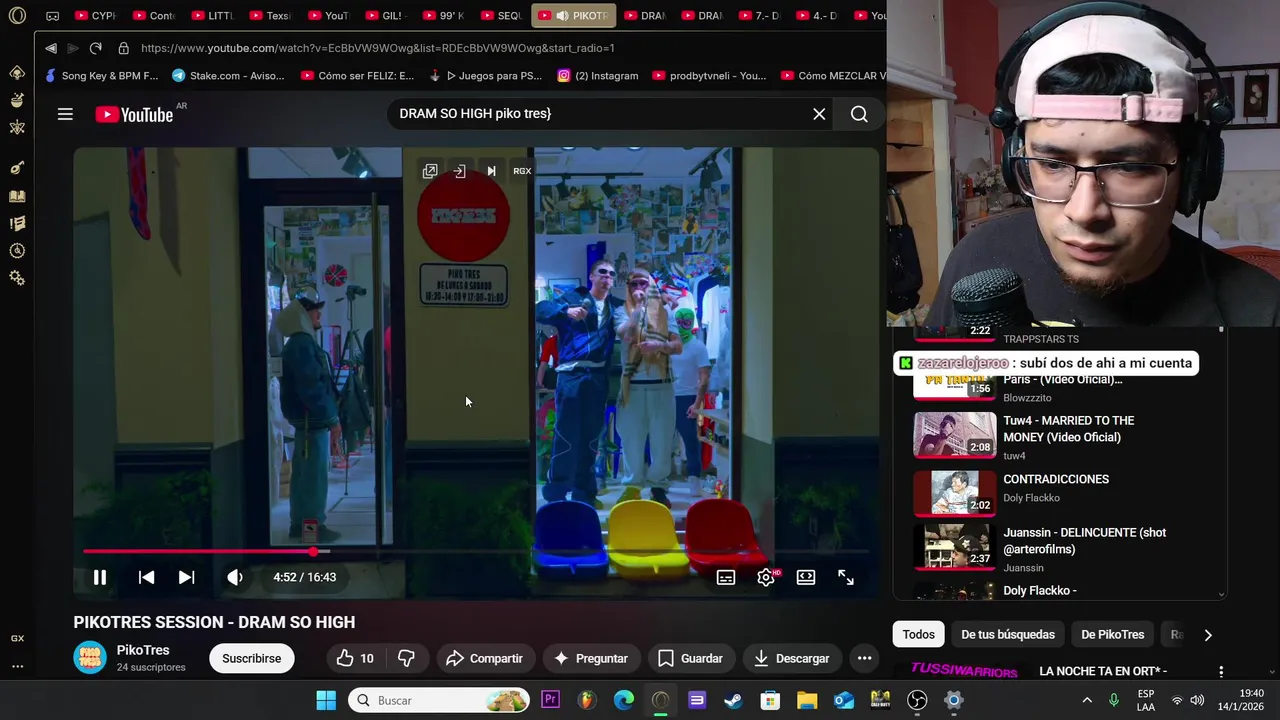The height and width of the screenshot is (720, 1280).
Task: Clear the search box with the X
Action: [819, 114]
